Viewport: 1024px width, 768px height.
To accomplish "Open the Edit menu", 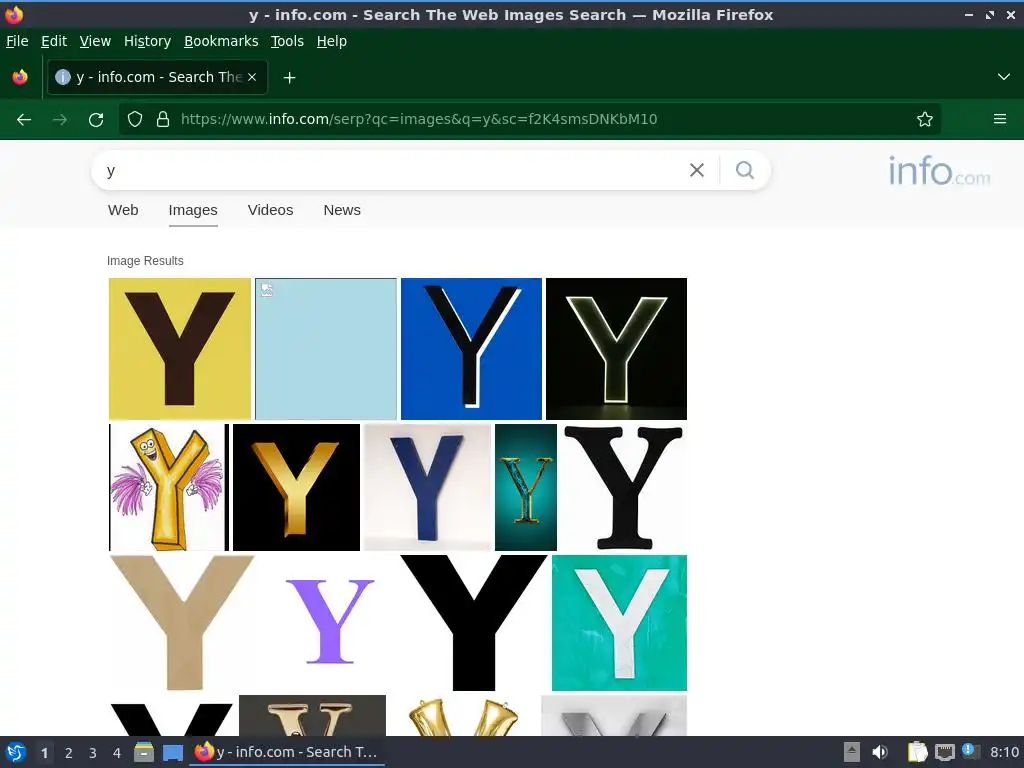I will pyautogui.click(x=54, y=41).
